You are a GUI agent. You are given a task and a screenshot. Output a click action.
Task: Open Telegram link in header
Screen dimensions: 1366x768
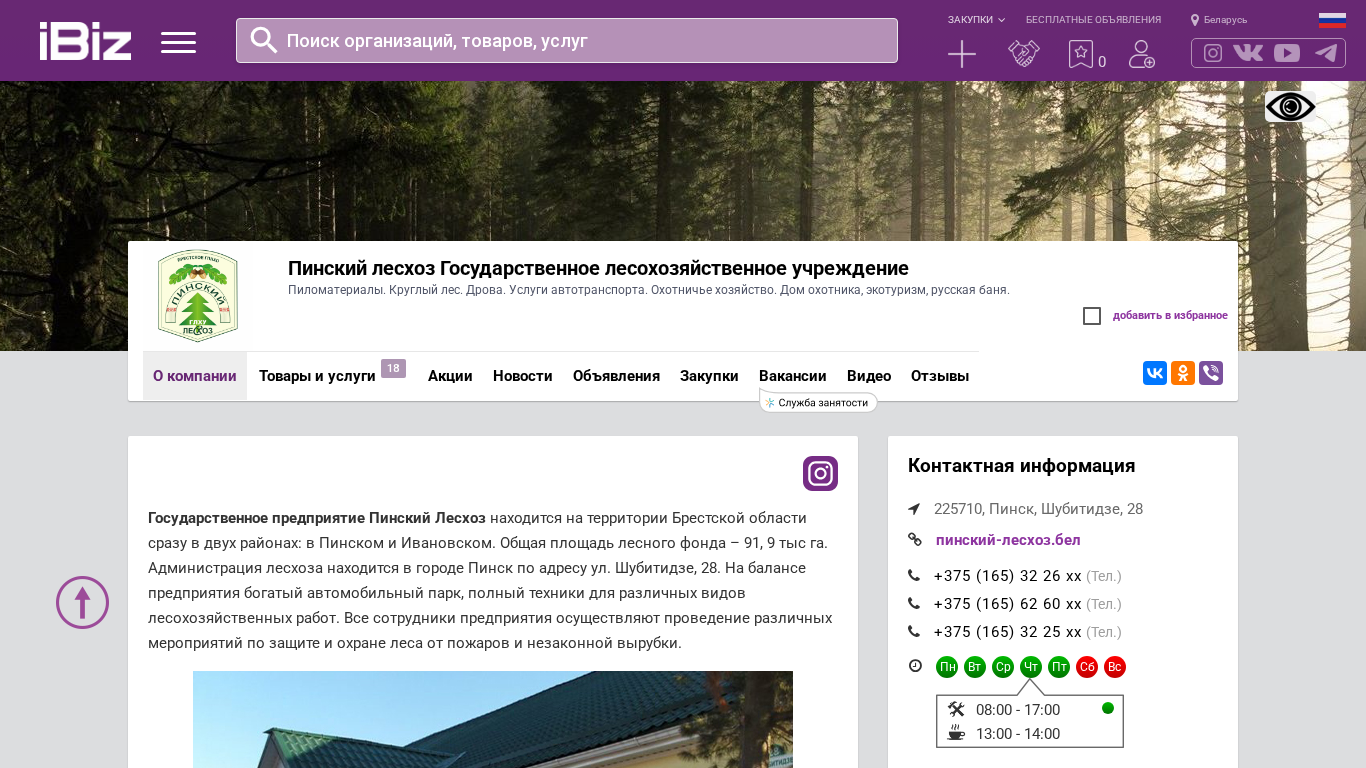pyautogui.click(x=1326, y=53)
